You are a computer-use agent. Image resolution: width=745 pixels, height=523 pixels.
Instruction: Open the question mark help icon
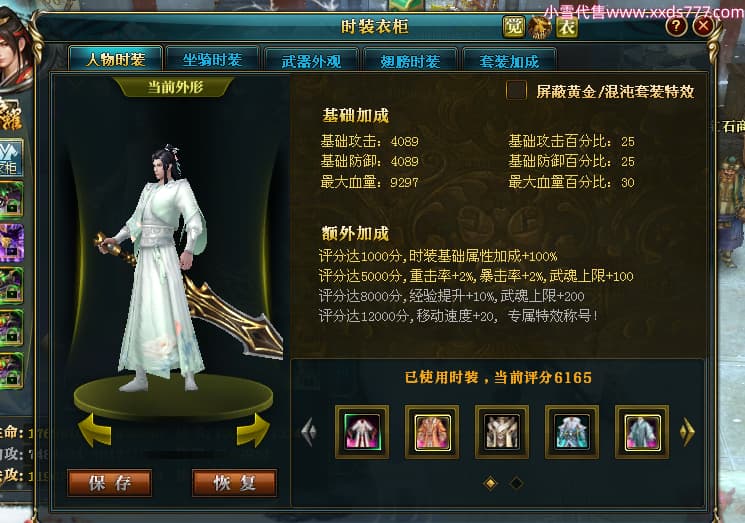pos(676,26)
